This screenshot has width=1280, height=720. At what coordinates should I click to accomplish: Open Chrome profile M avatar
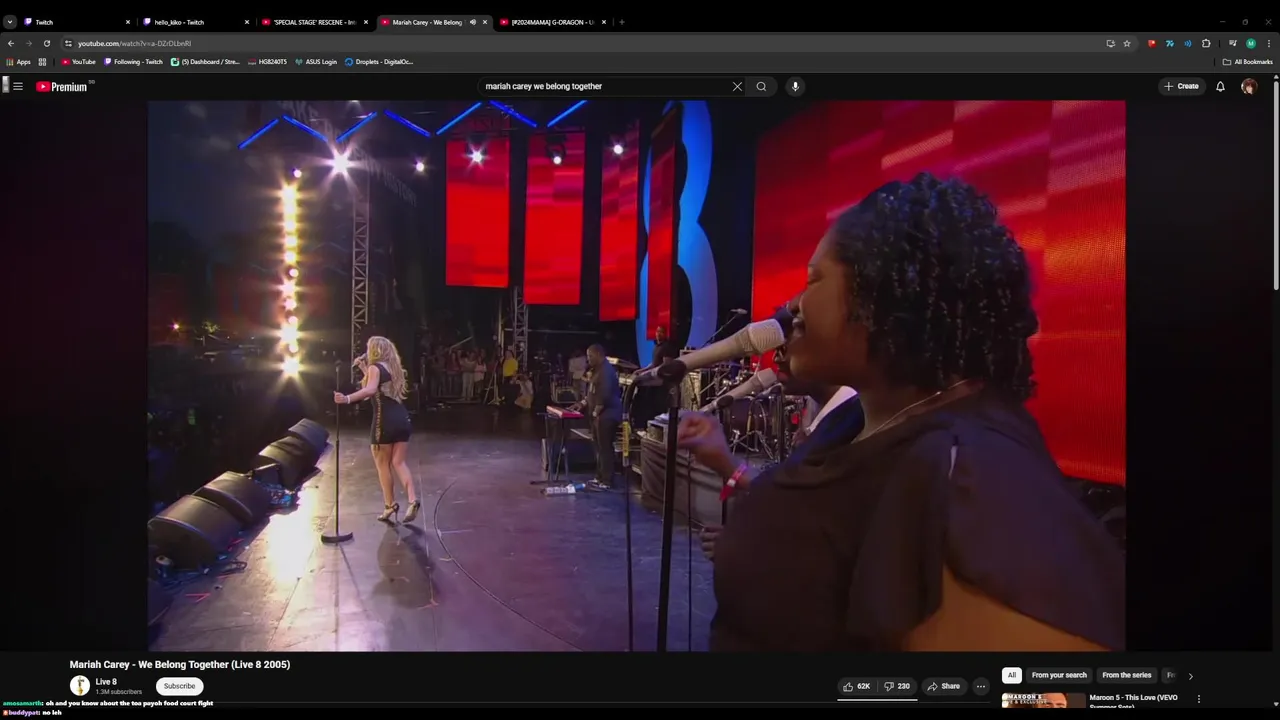pos(1251,43)
